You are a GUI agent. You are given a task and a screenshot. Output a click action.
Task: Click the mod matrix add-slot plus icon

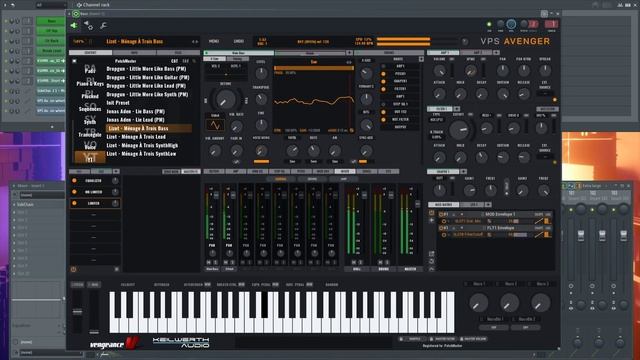click(x=431, y=220)
